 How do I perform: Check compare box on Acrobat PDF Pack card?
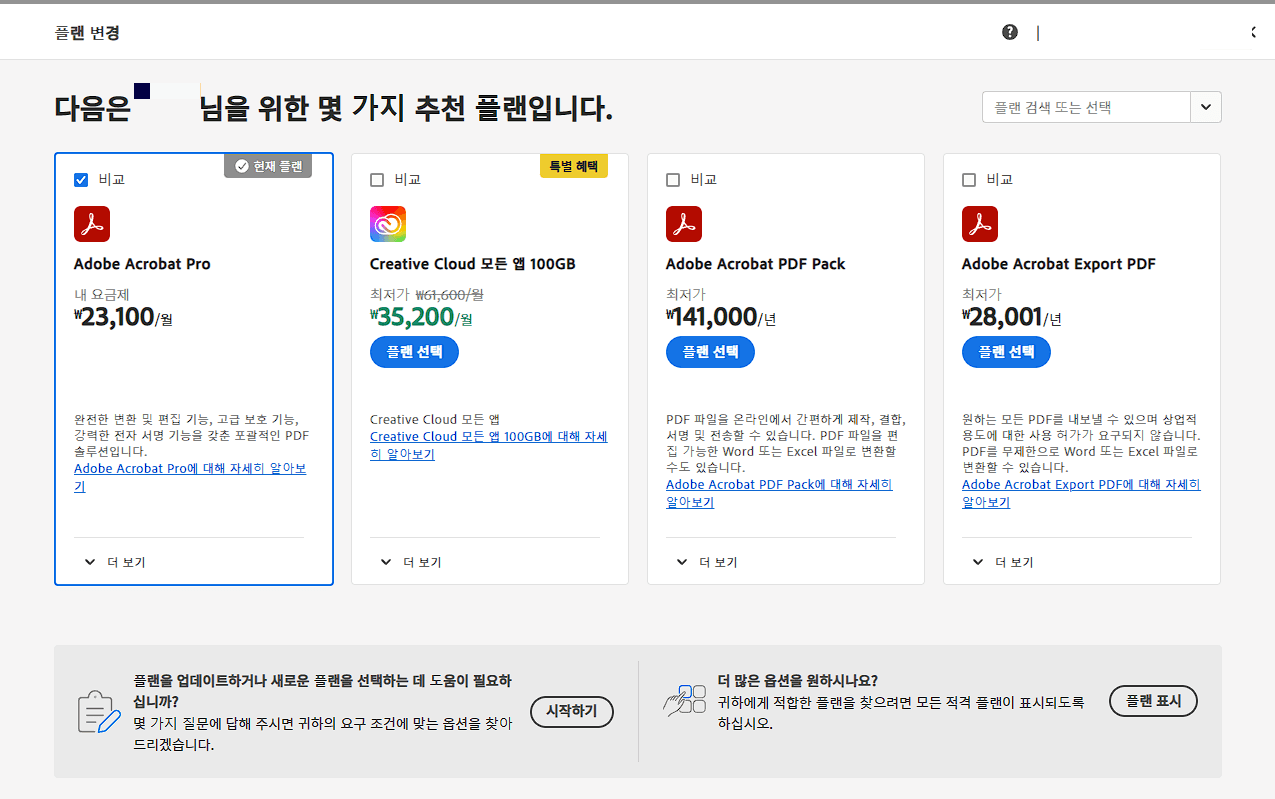(673, 180)
